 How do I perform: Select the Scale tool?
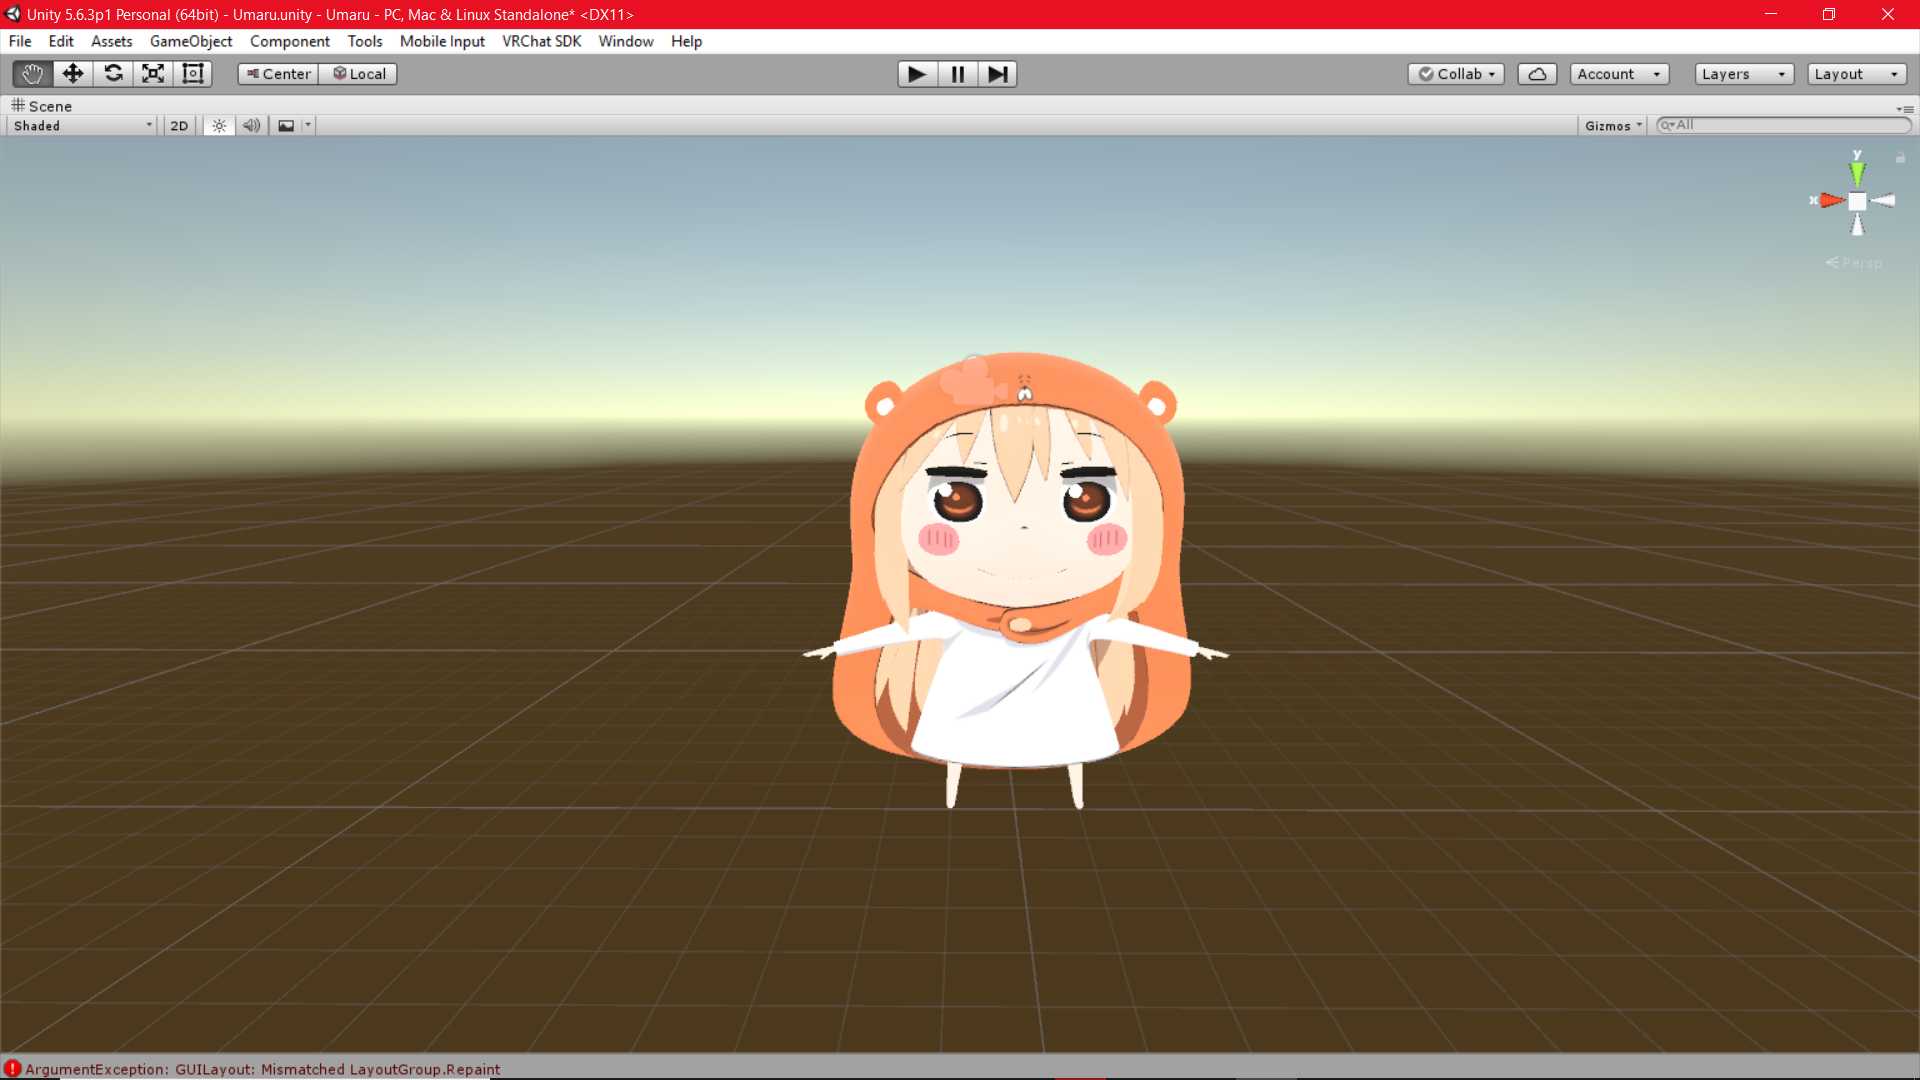click(x=152, y=74)
